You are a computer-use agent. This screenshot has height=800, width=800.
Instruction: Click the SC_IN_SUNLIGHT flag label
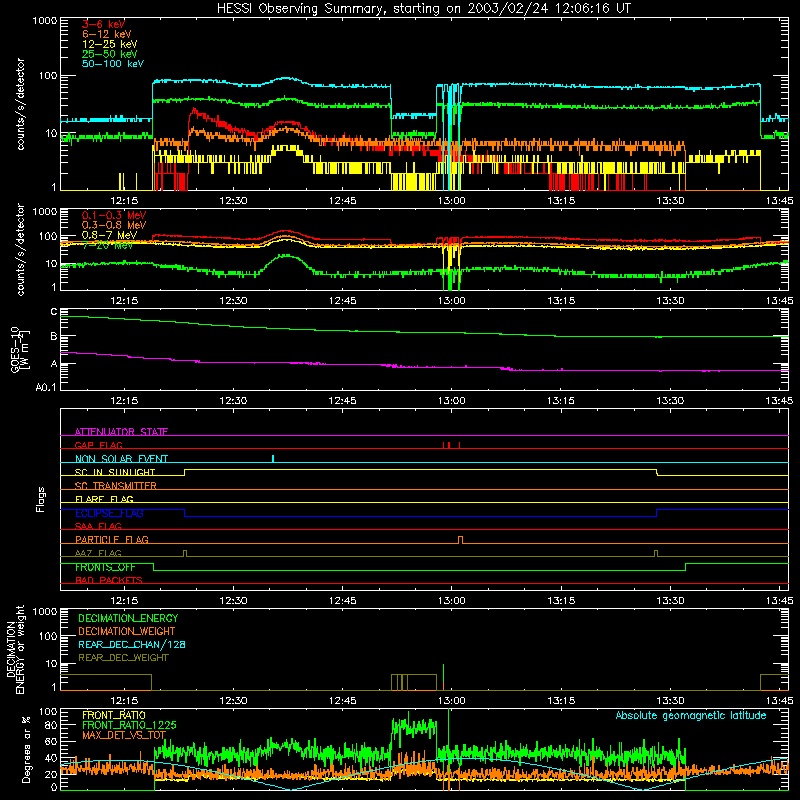tap(115, 472)
